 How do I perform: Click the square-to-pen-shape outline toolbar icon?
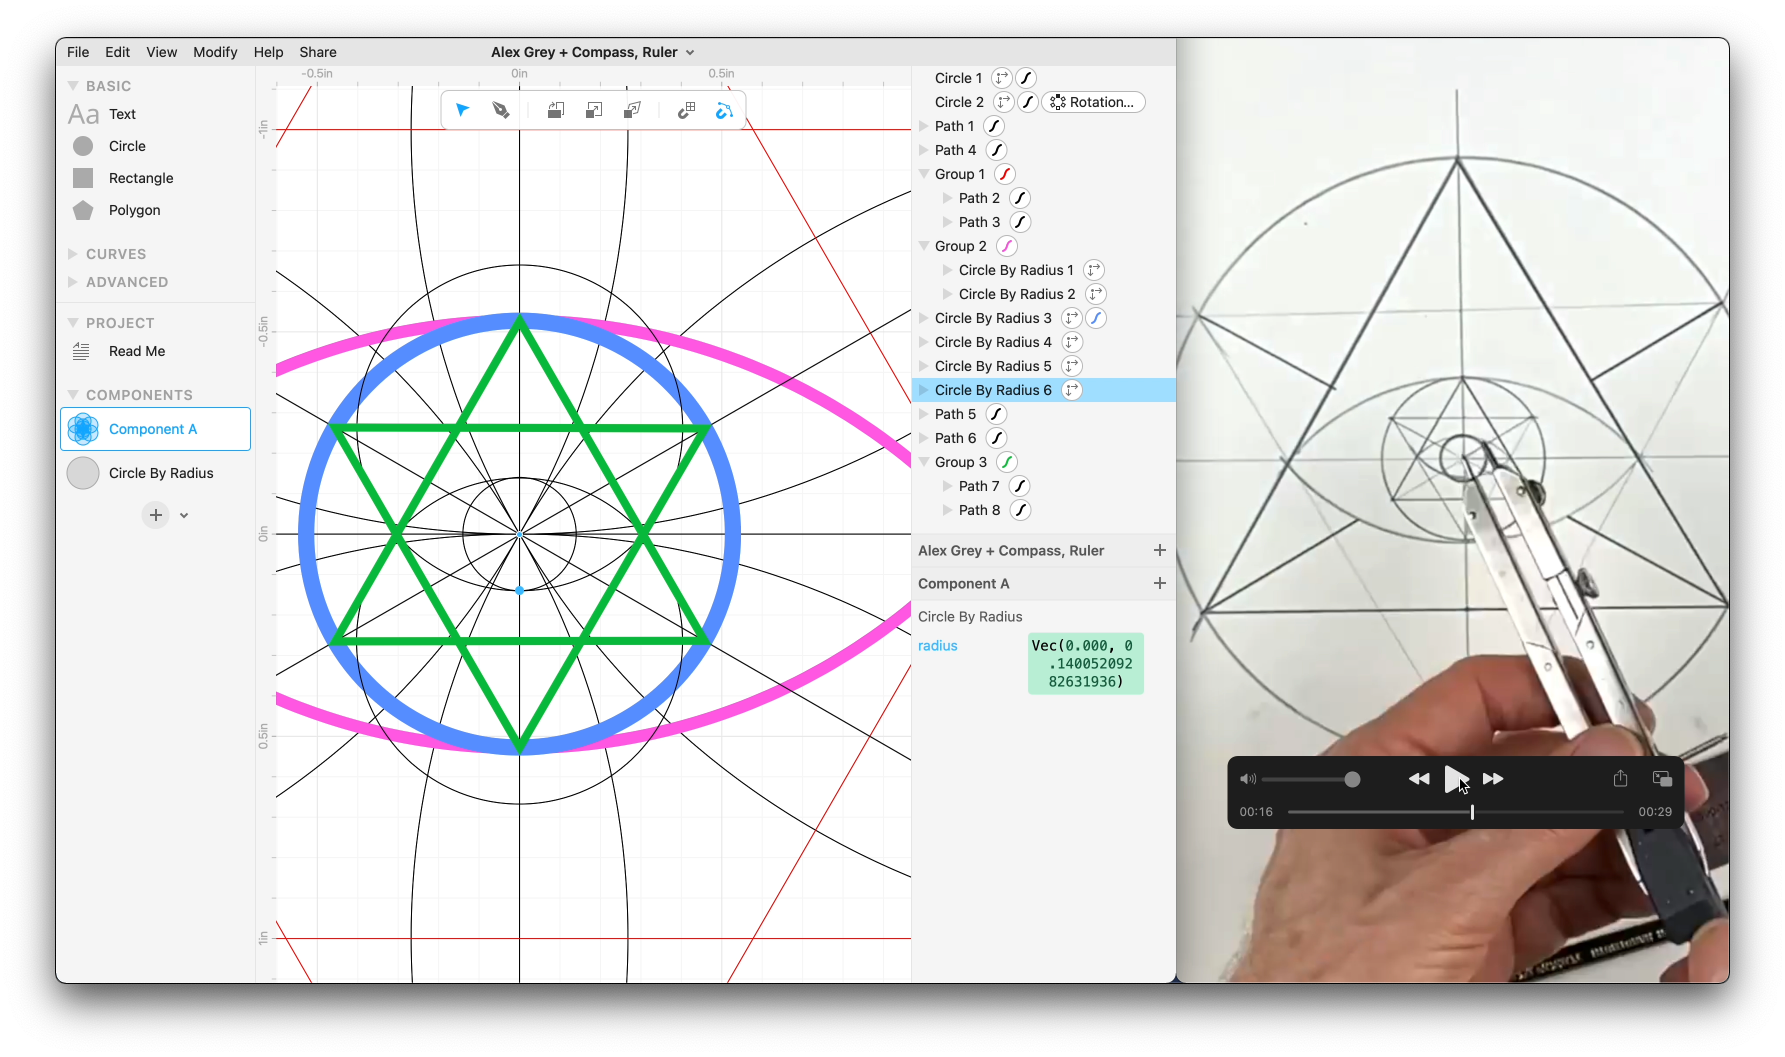632,110
